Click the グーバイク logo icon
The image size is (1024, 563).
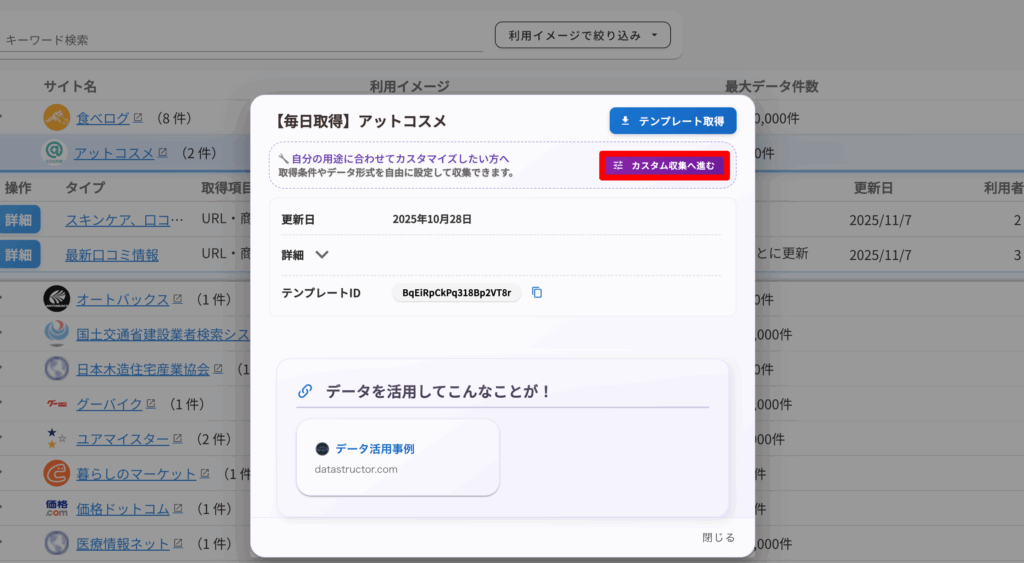(x=57, y=404)
